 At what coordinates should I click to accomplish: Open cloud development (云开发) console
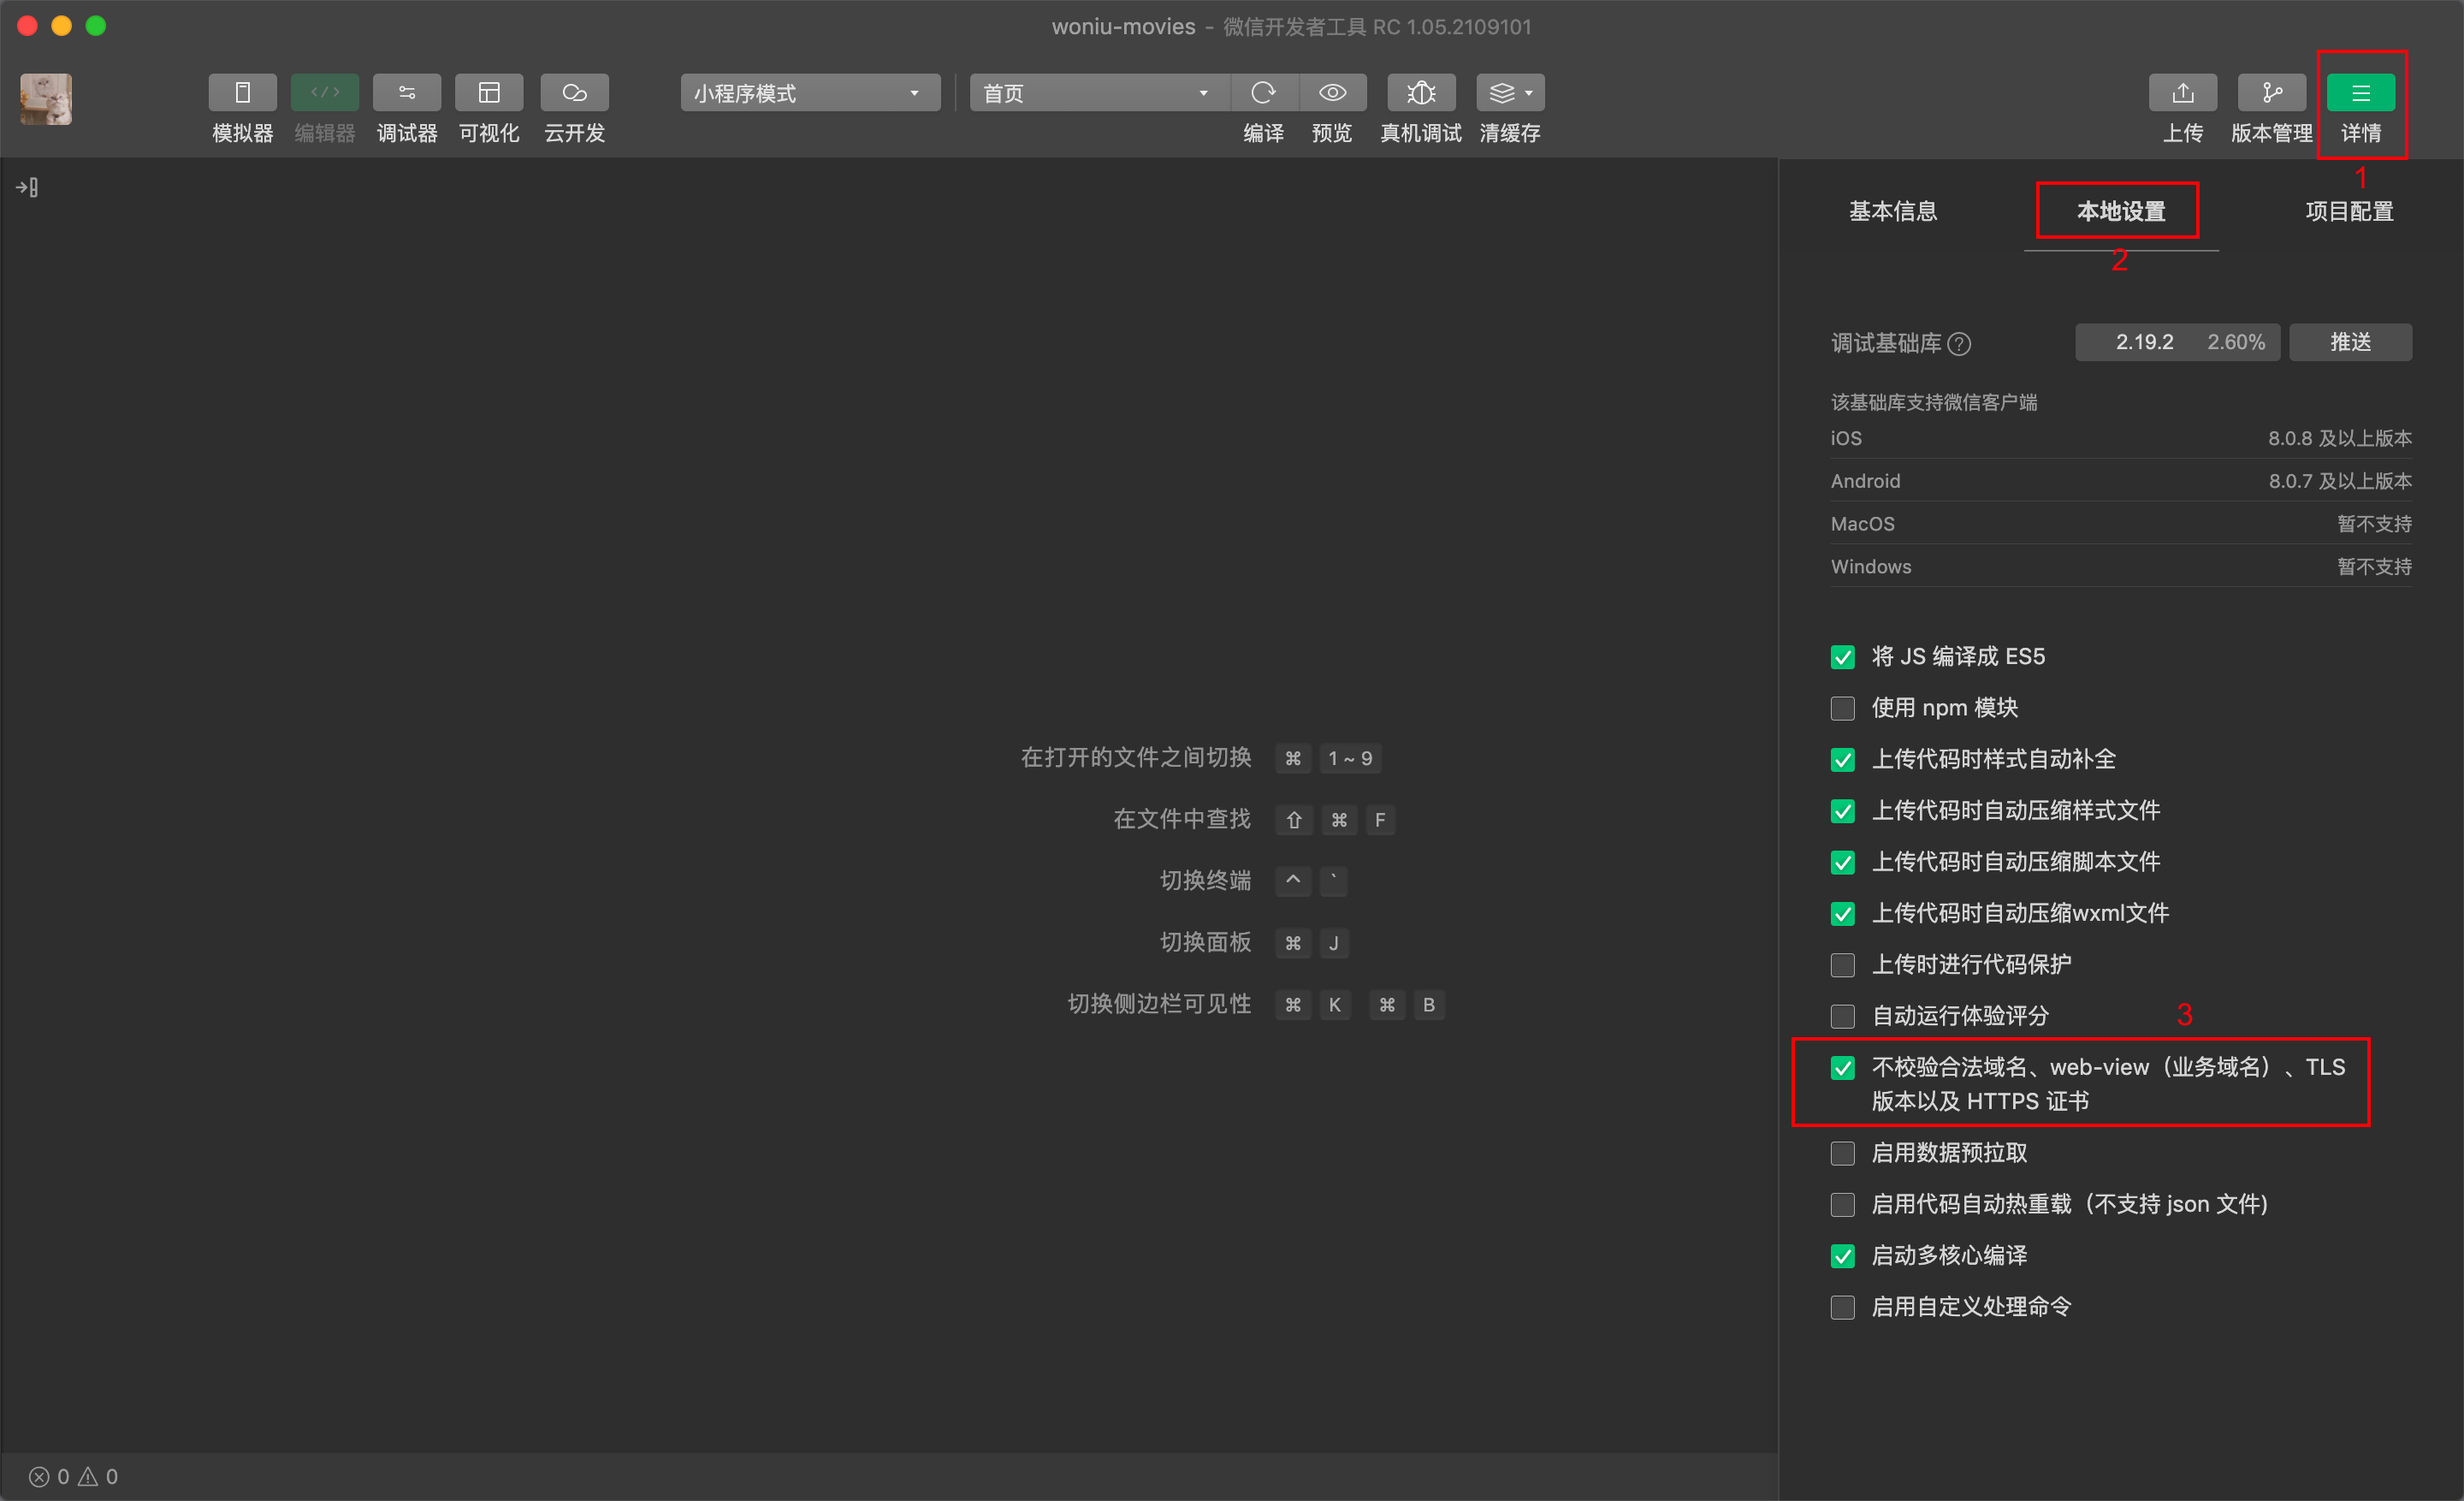[x=574, y=93]
